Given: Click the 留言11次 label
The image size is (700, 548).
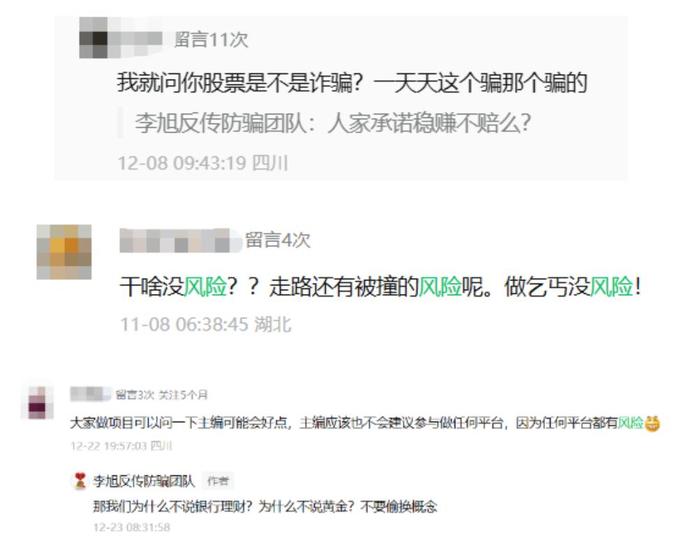Looking at the screenshot, I should coord(211,40).
